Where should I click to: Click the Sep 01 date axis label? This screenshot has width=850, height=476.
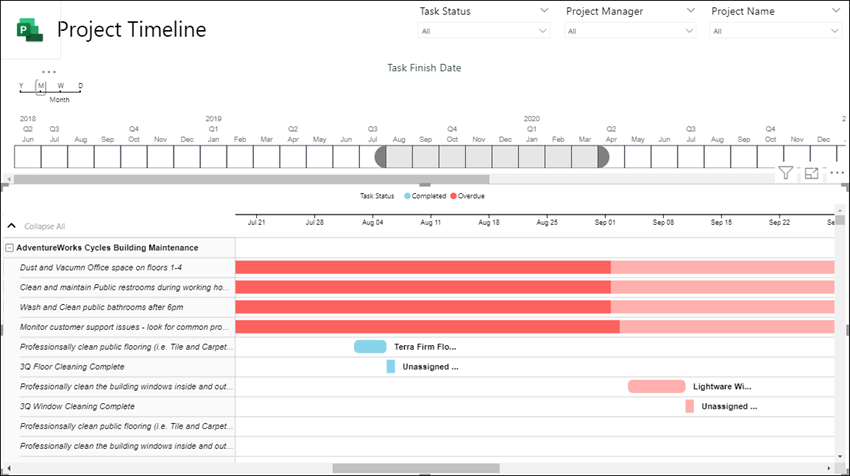(605, 222)
